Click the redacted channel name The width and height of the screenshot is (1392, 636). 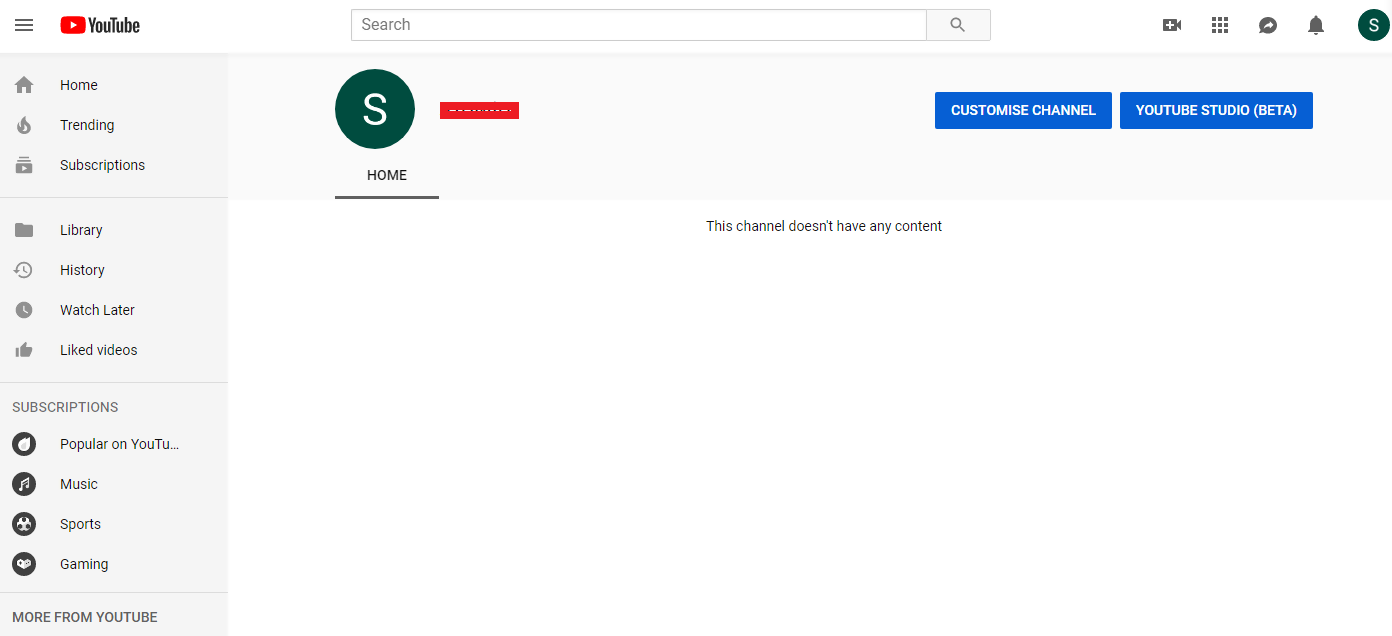click(x=479, y=110)
